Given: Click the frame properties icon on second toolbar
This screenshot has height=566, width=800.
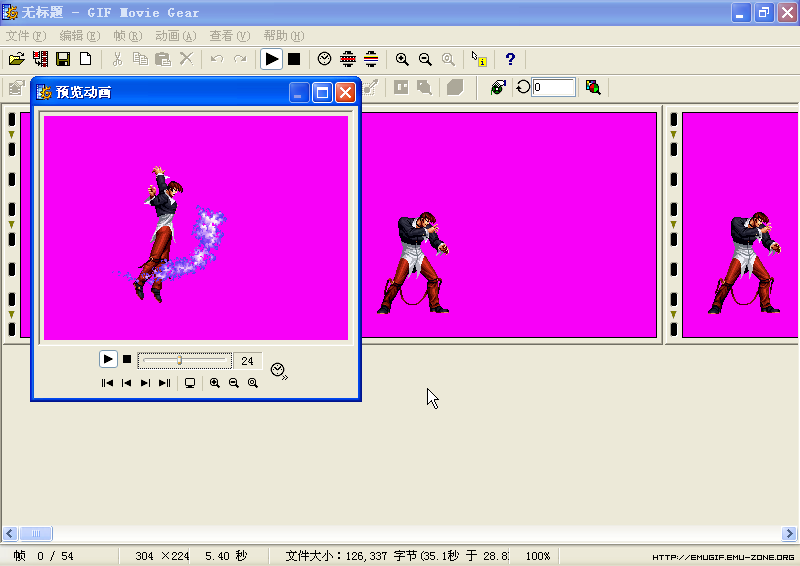Looking at the screenshot, I should click(x=16, y=88).
